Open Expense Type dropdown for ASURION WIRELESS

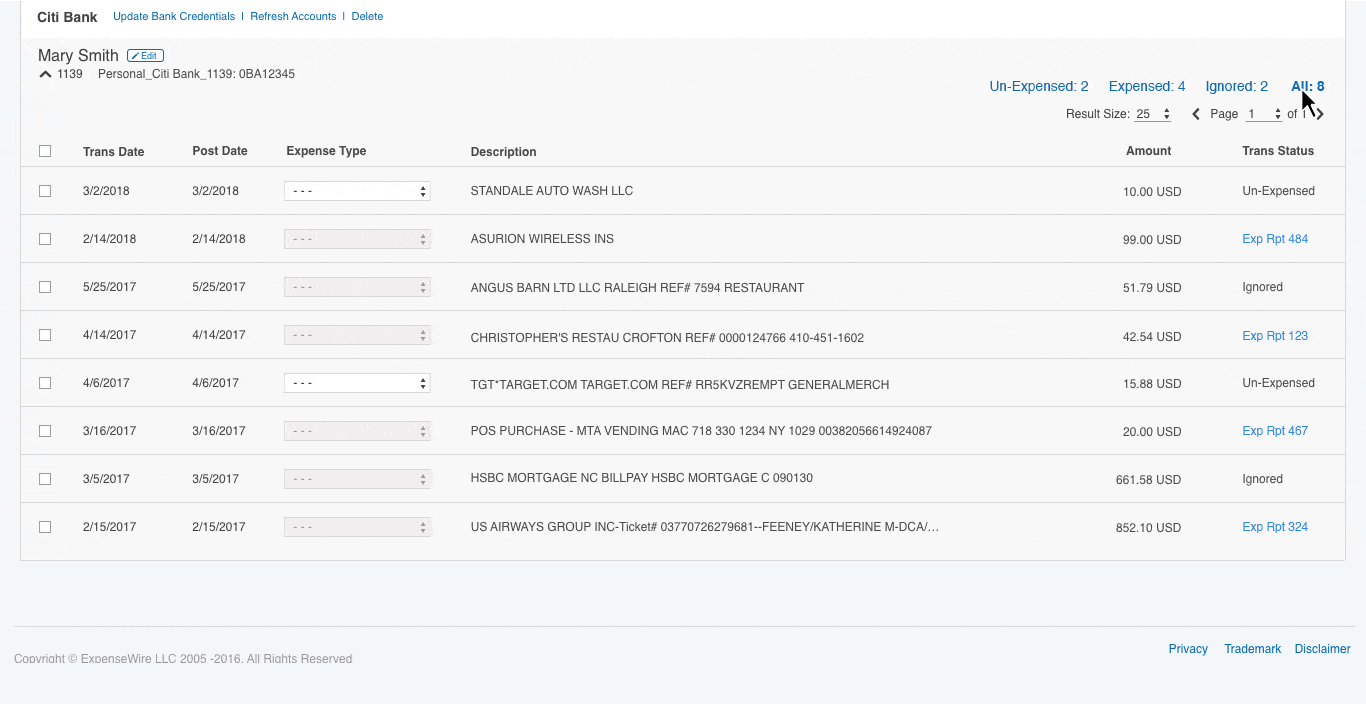point(358,239)
